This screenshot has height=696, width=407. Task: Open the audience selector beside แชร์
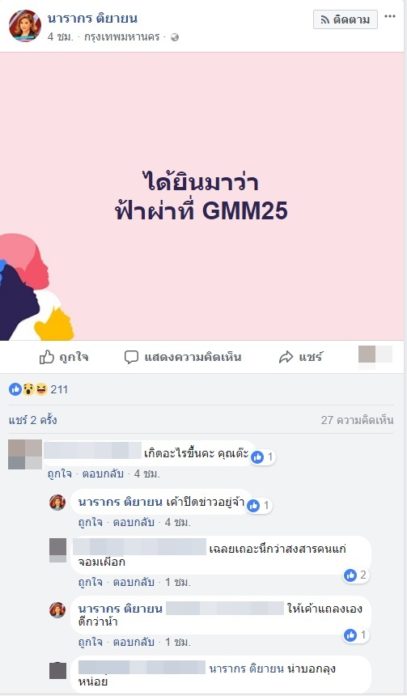tap(375, 355)
